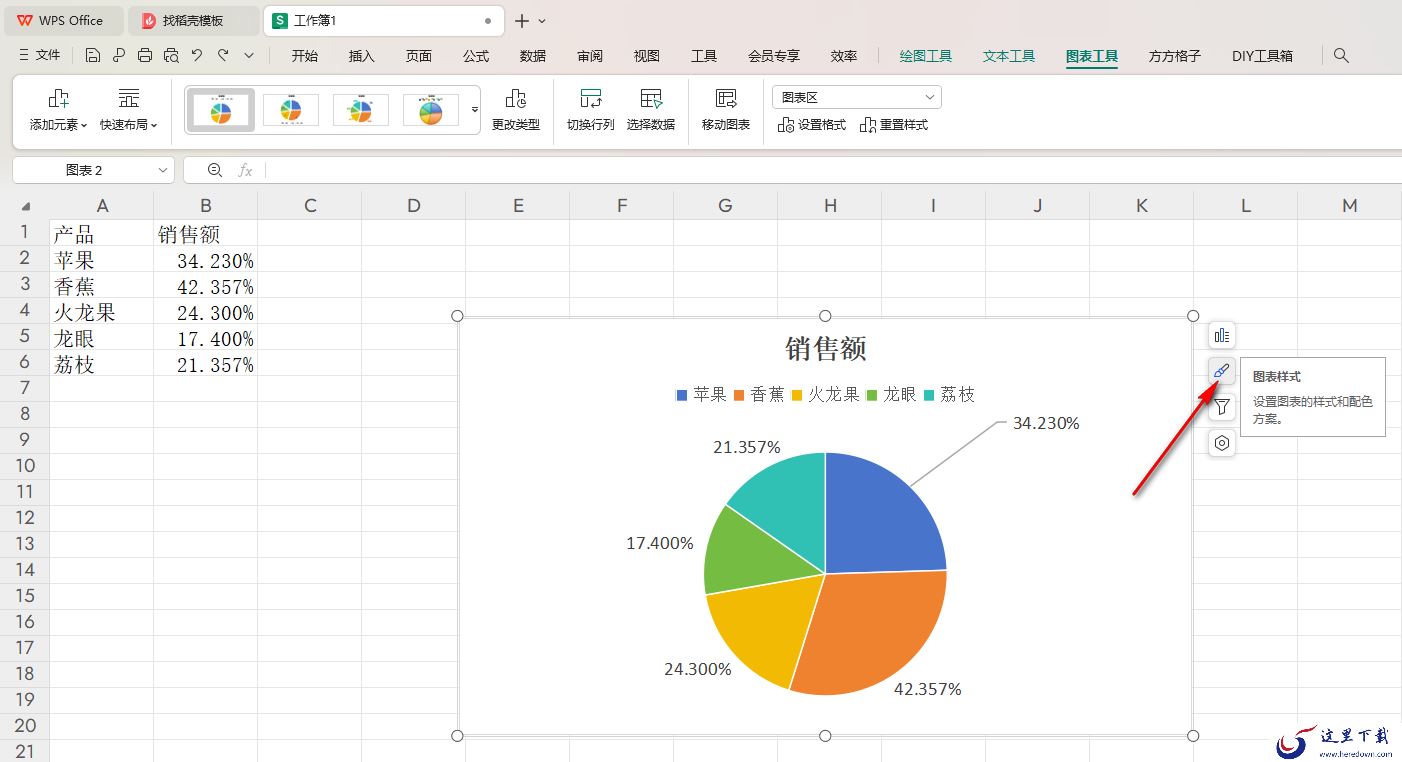Open the 数据 data tab
1402x762 pixels.
533,56
